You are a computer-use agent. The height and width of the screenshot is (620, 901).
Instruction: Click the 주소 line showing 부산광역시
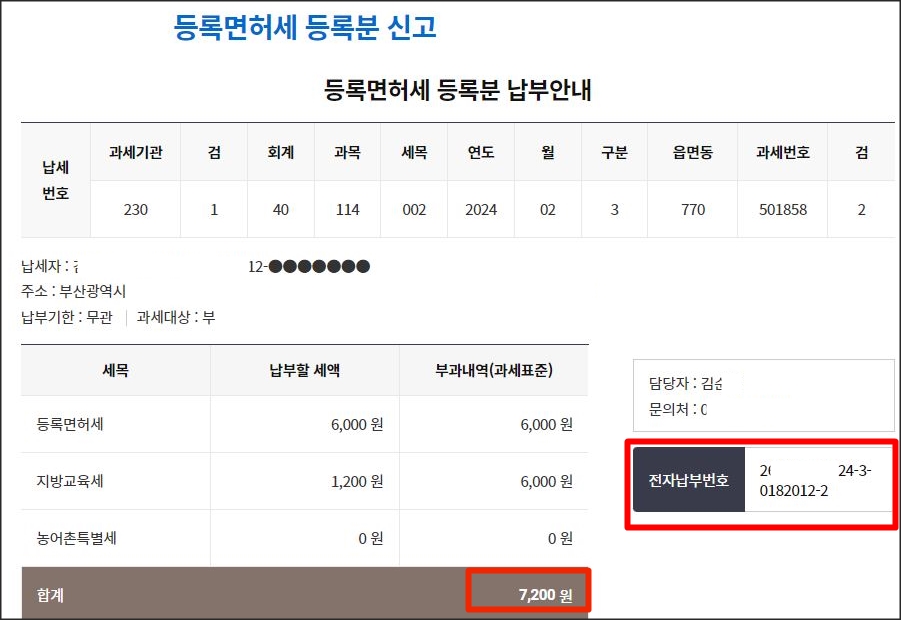coord(80,288)
